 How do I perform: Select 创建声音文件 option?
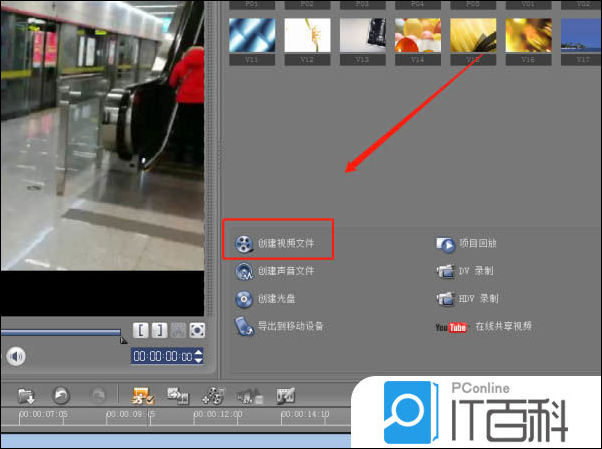coord(286,271)
